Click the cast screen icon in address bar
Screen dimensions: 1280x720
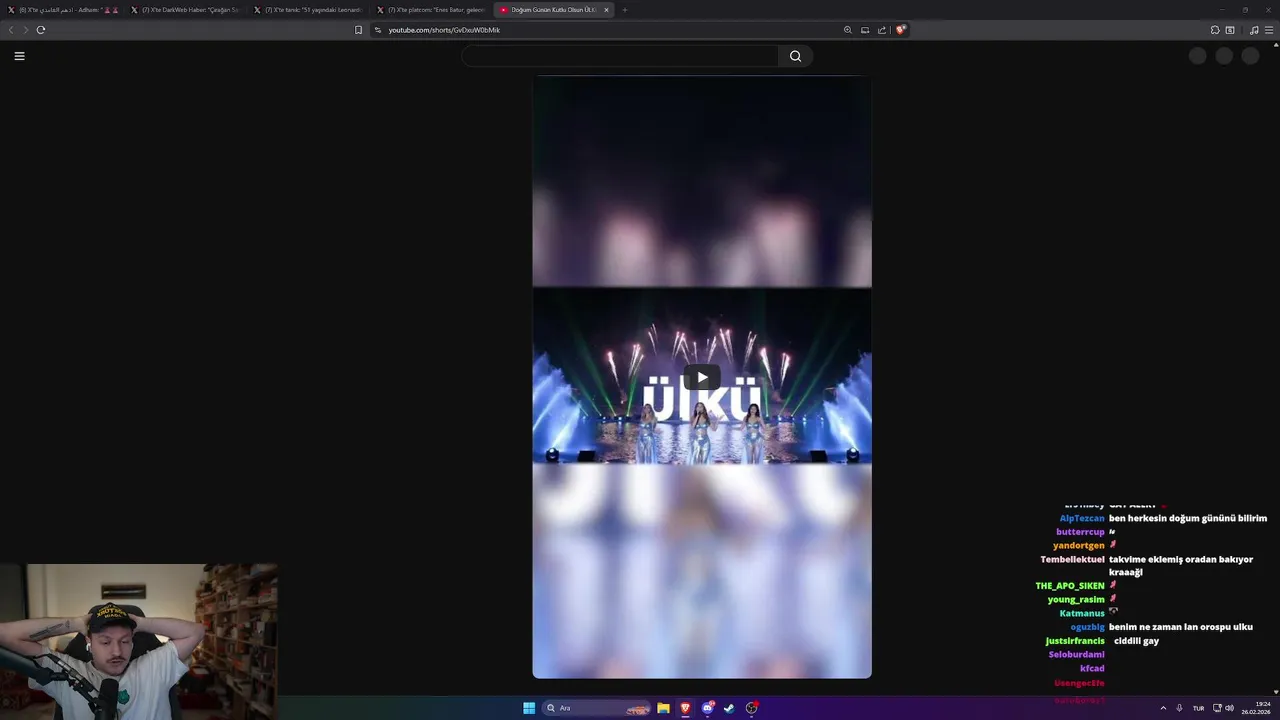coord(865,30)
